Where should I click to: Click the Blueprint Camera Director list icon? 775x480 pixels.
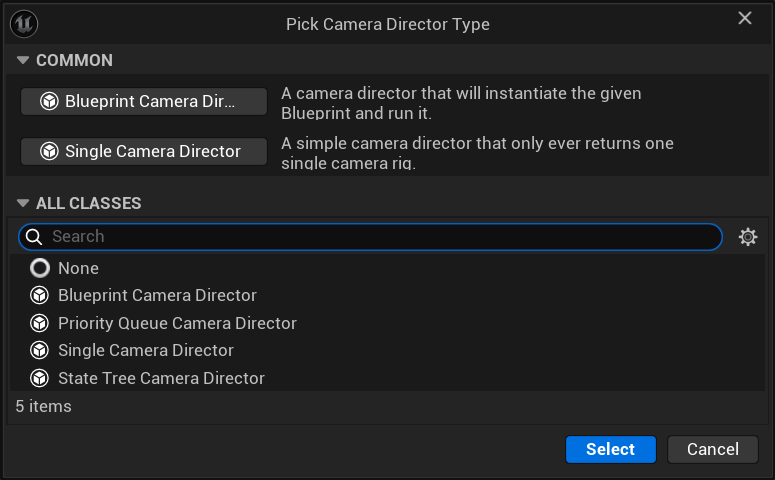coord(40,296)
